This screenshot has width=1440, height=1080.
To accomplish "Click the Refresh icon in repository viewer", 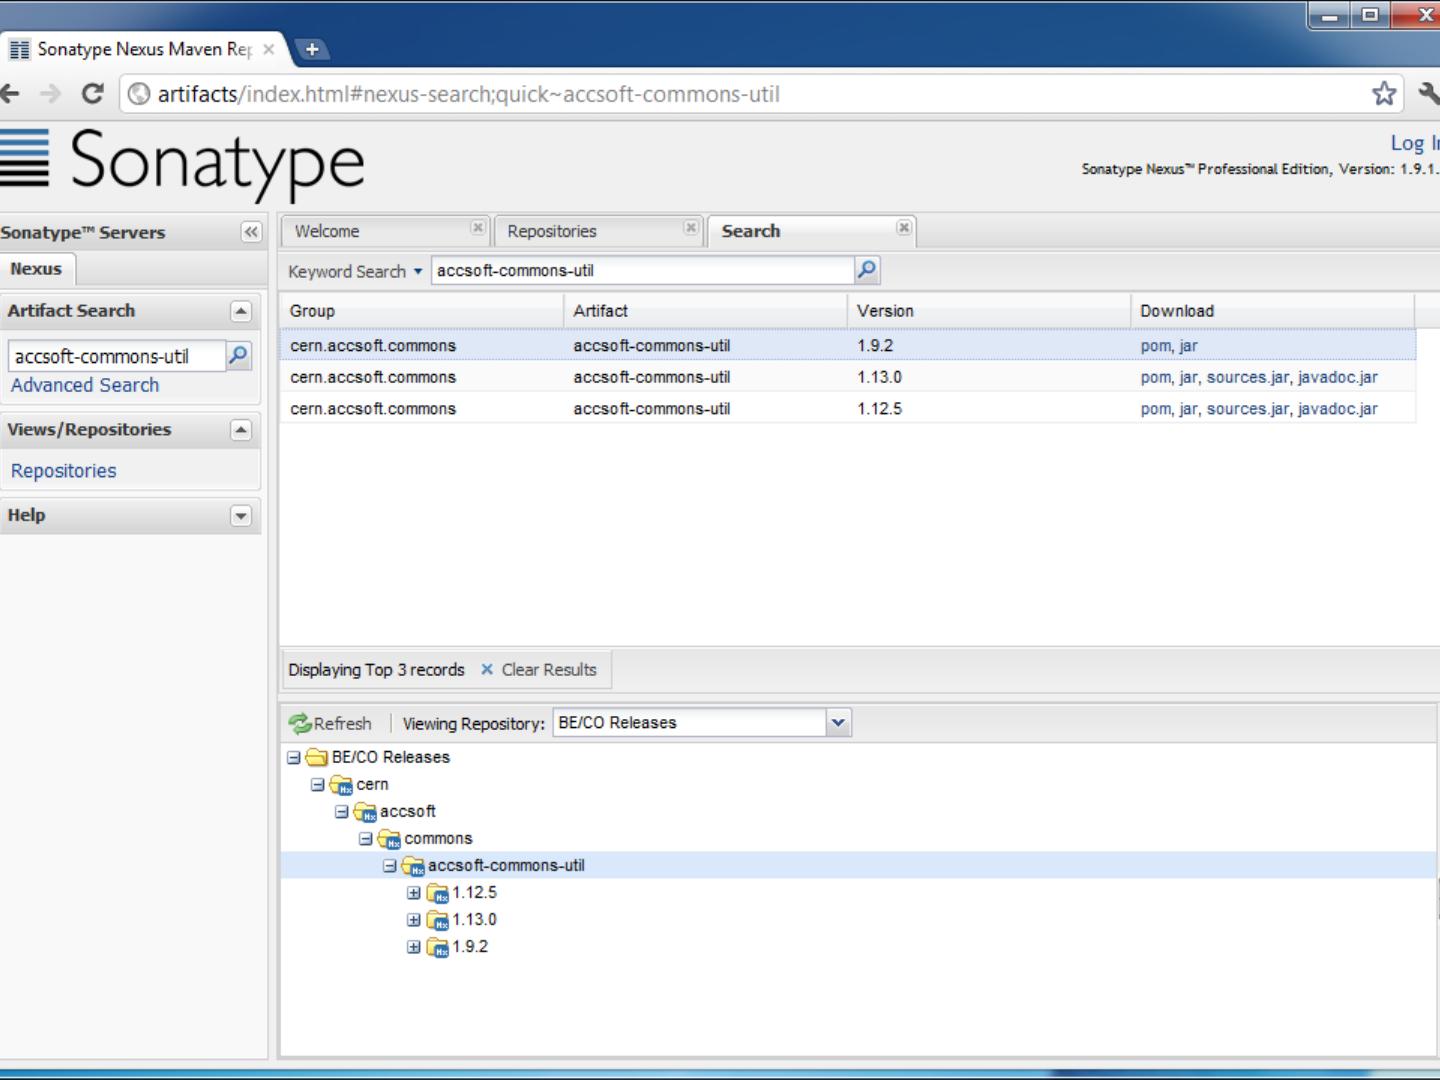I will point(300,723).
